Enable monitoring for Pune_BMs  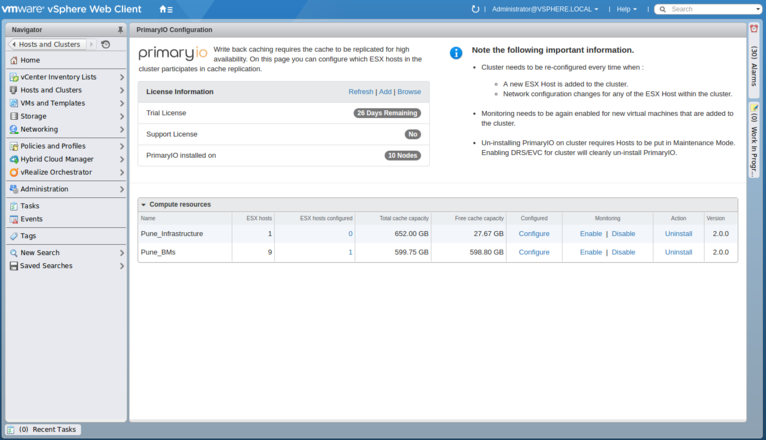[x=591, y=252]
